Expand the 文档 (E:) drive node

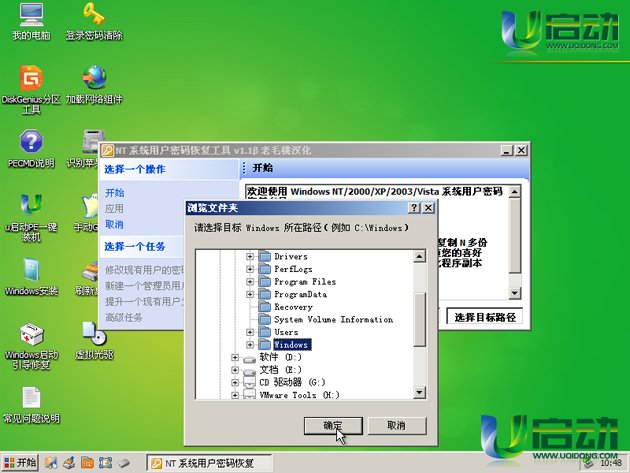235,370
